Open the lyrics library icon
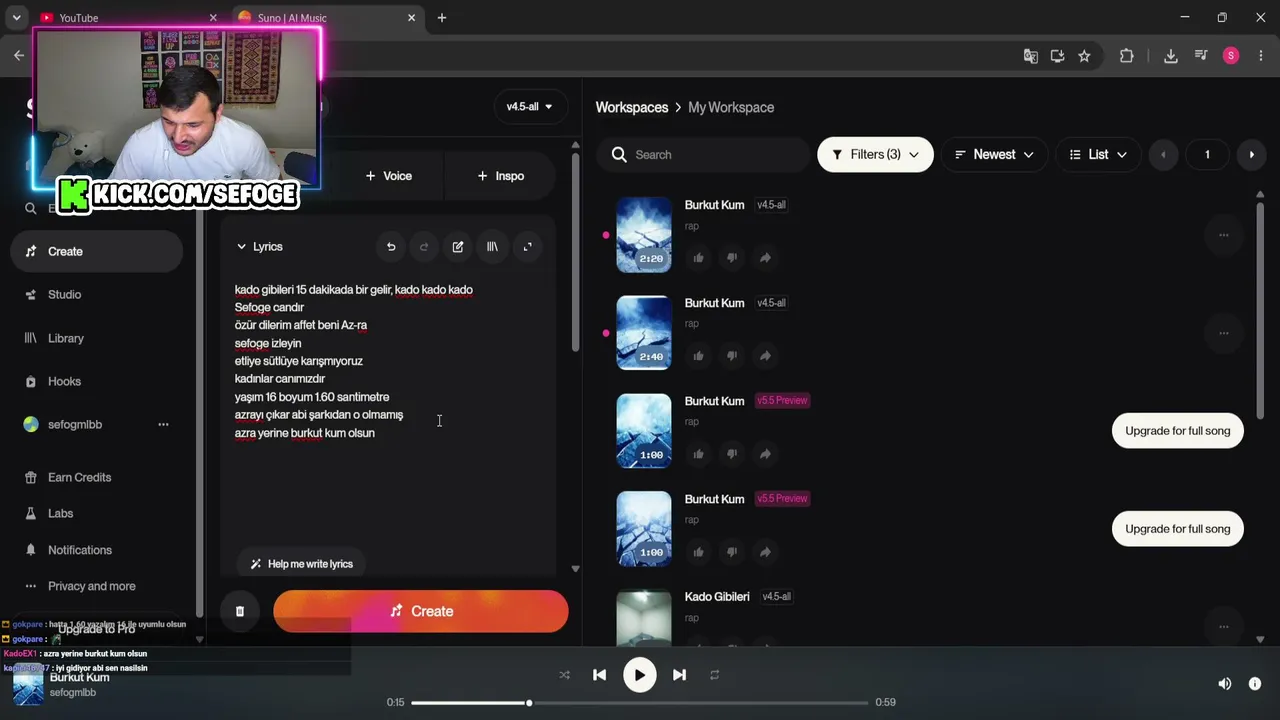 [492, 247]
